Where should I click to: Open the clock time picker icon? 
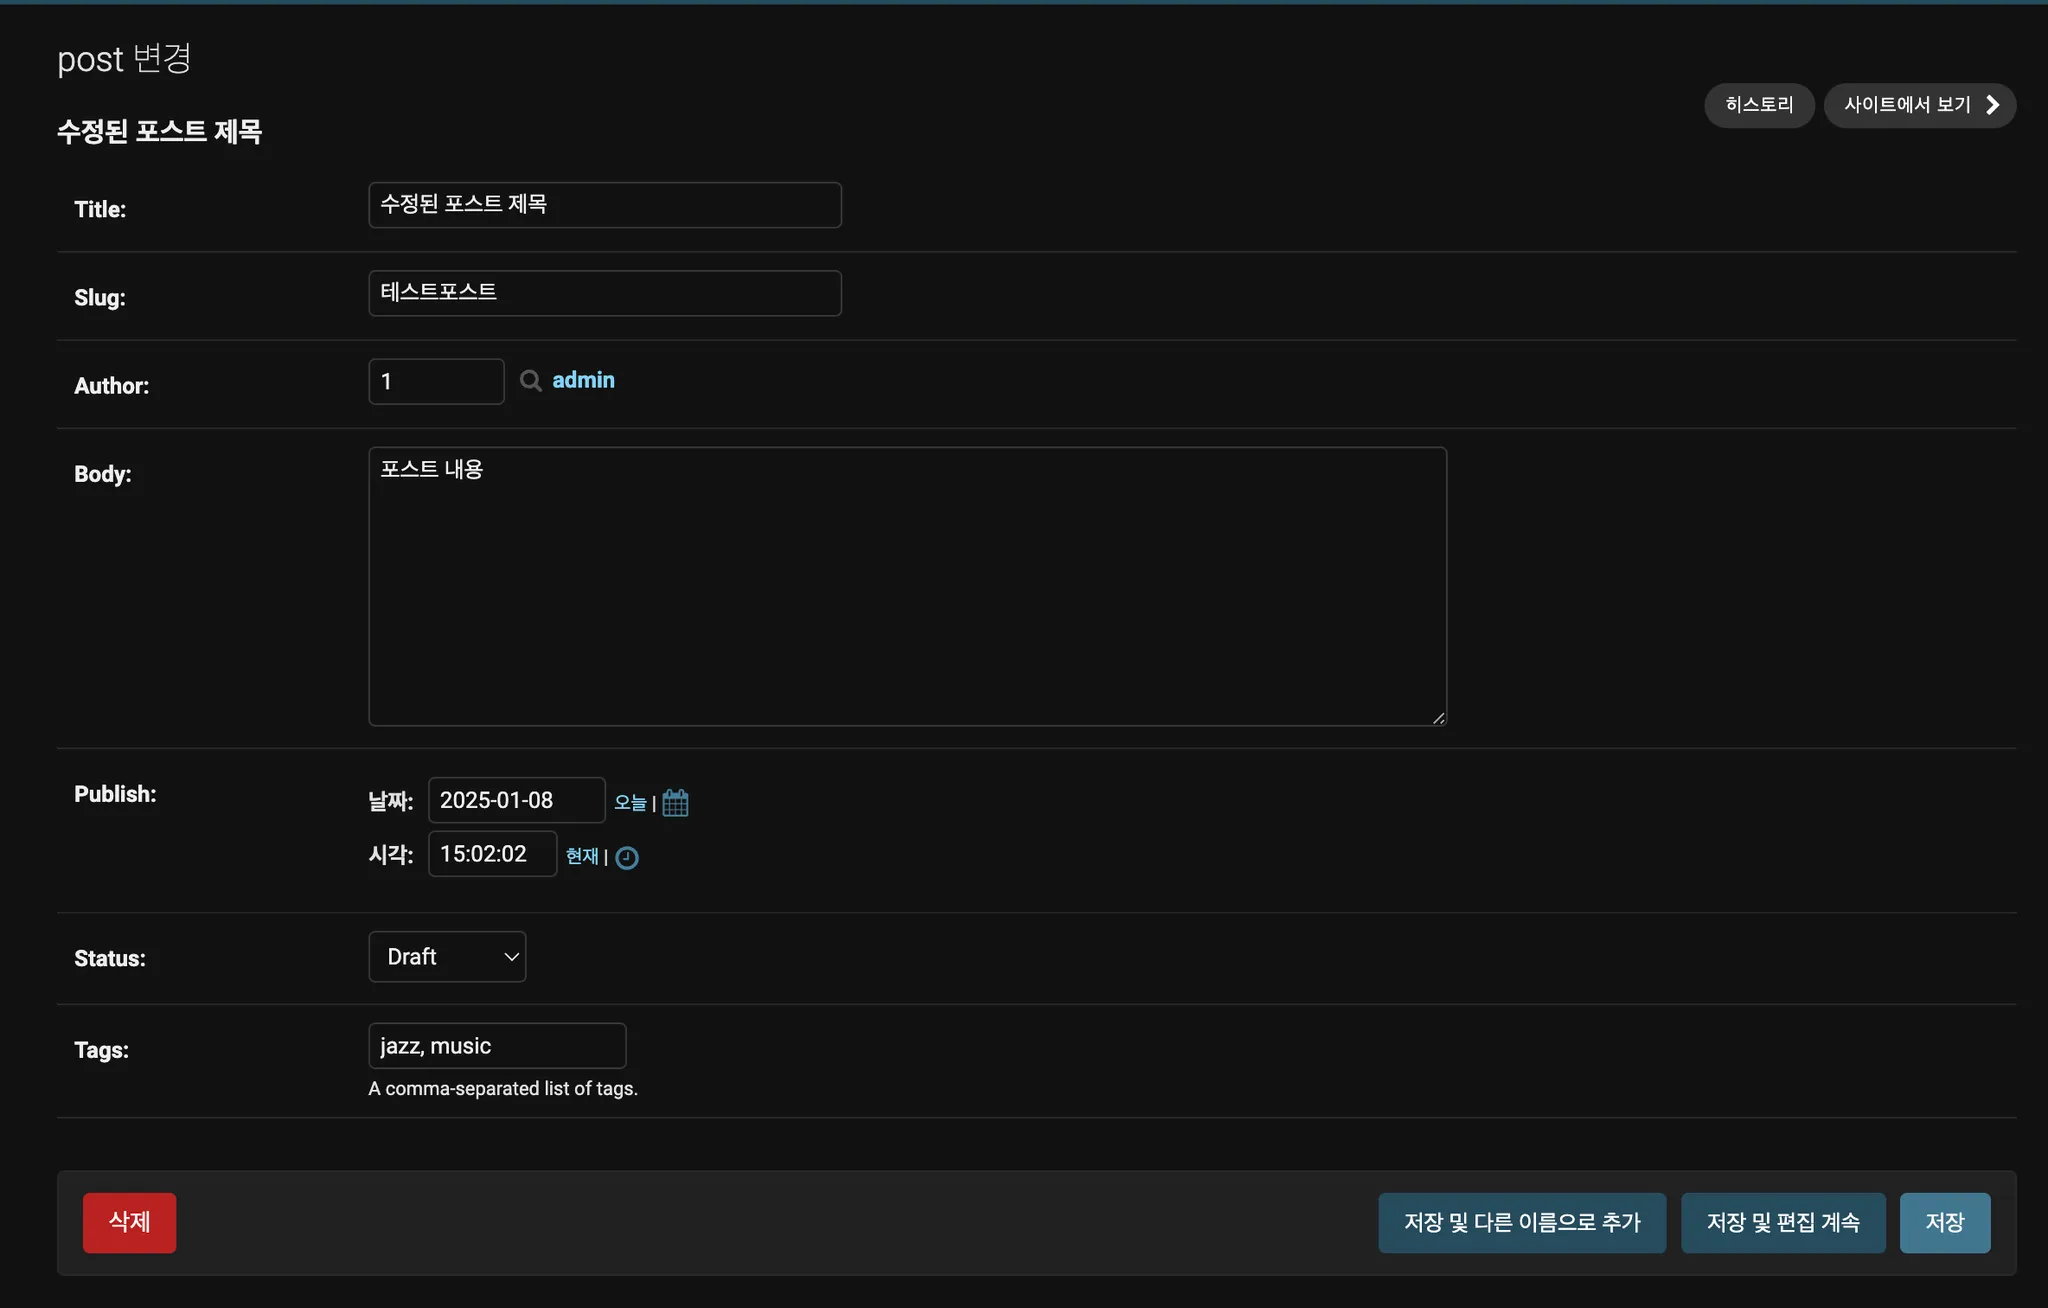[x=627, y=858]
